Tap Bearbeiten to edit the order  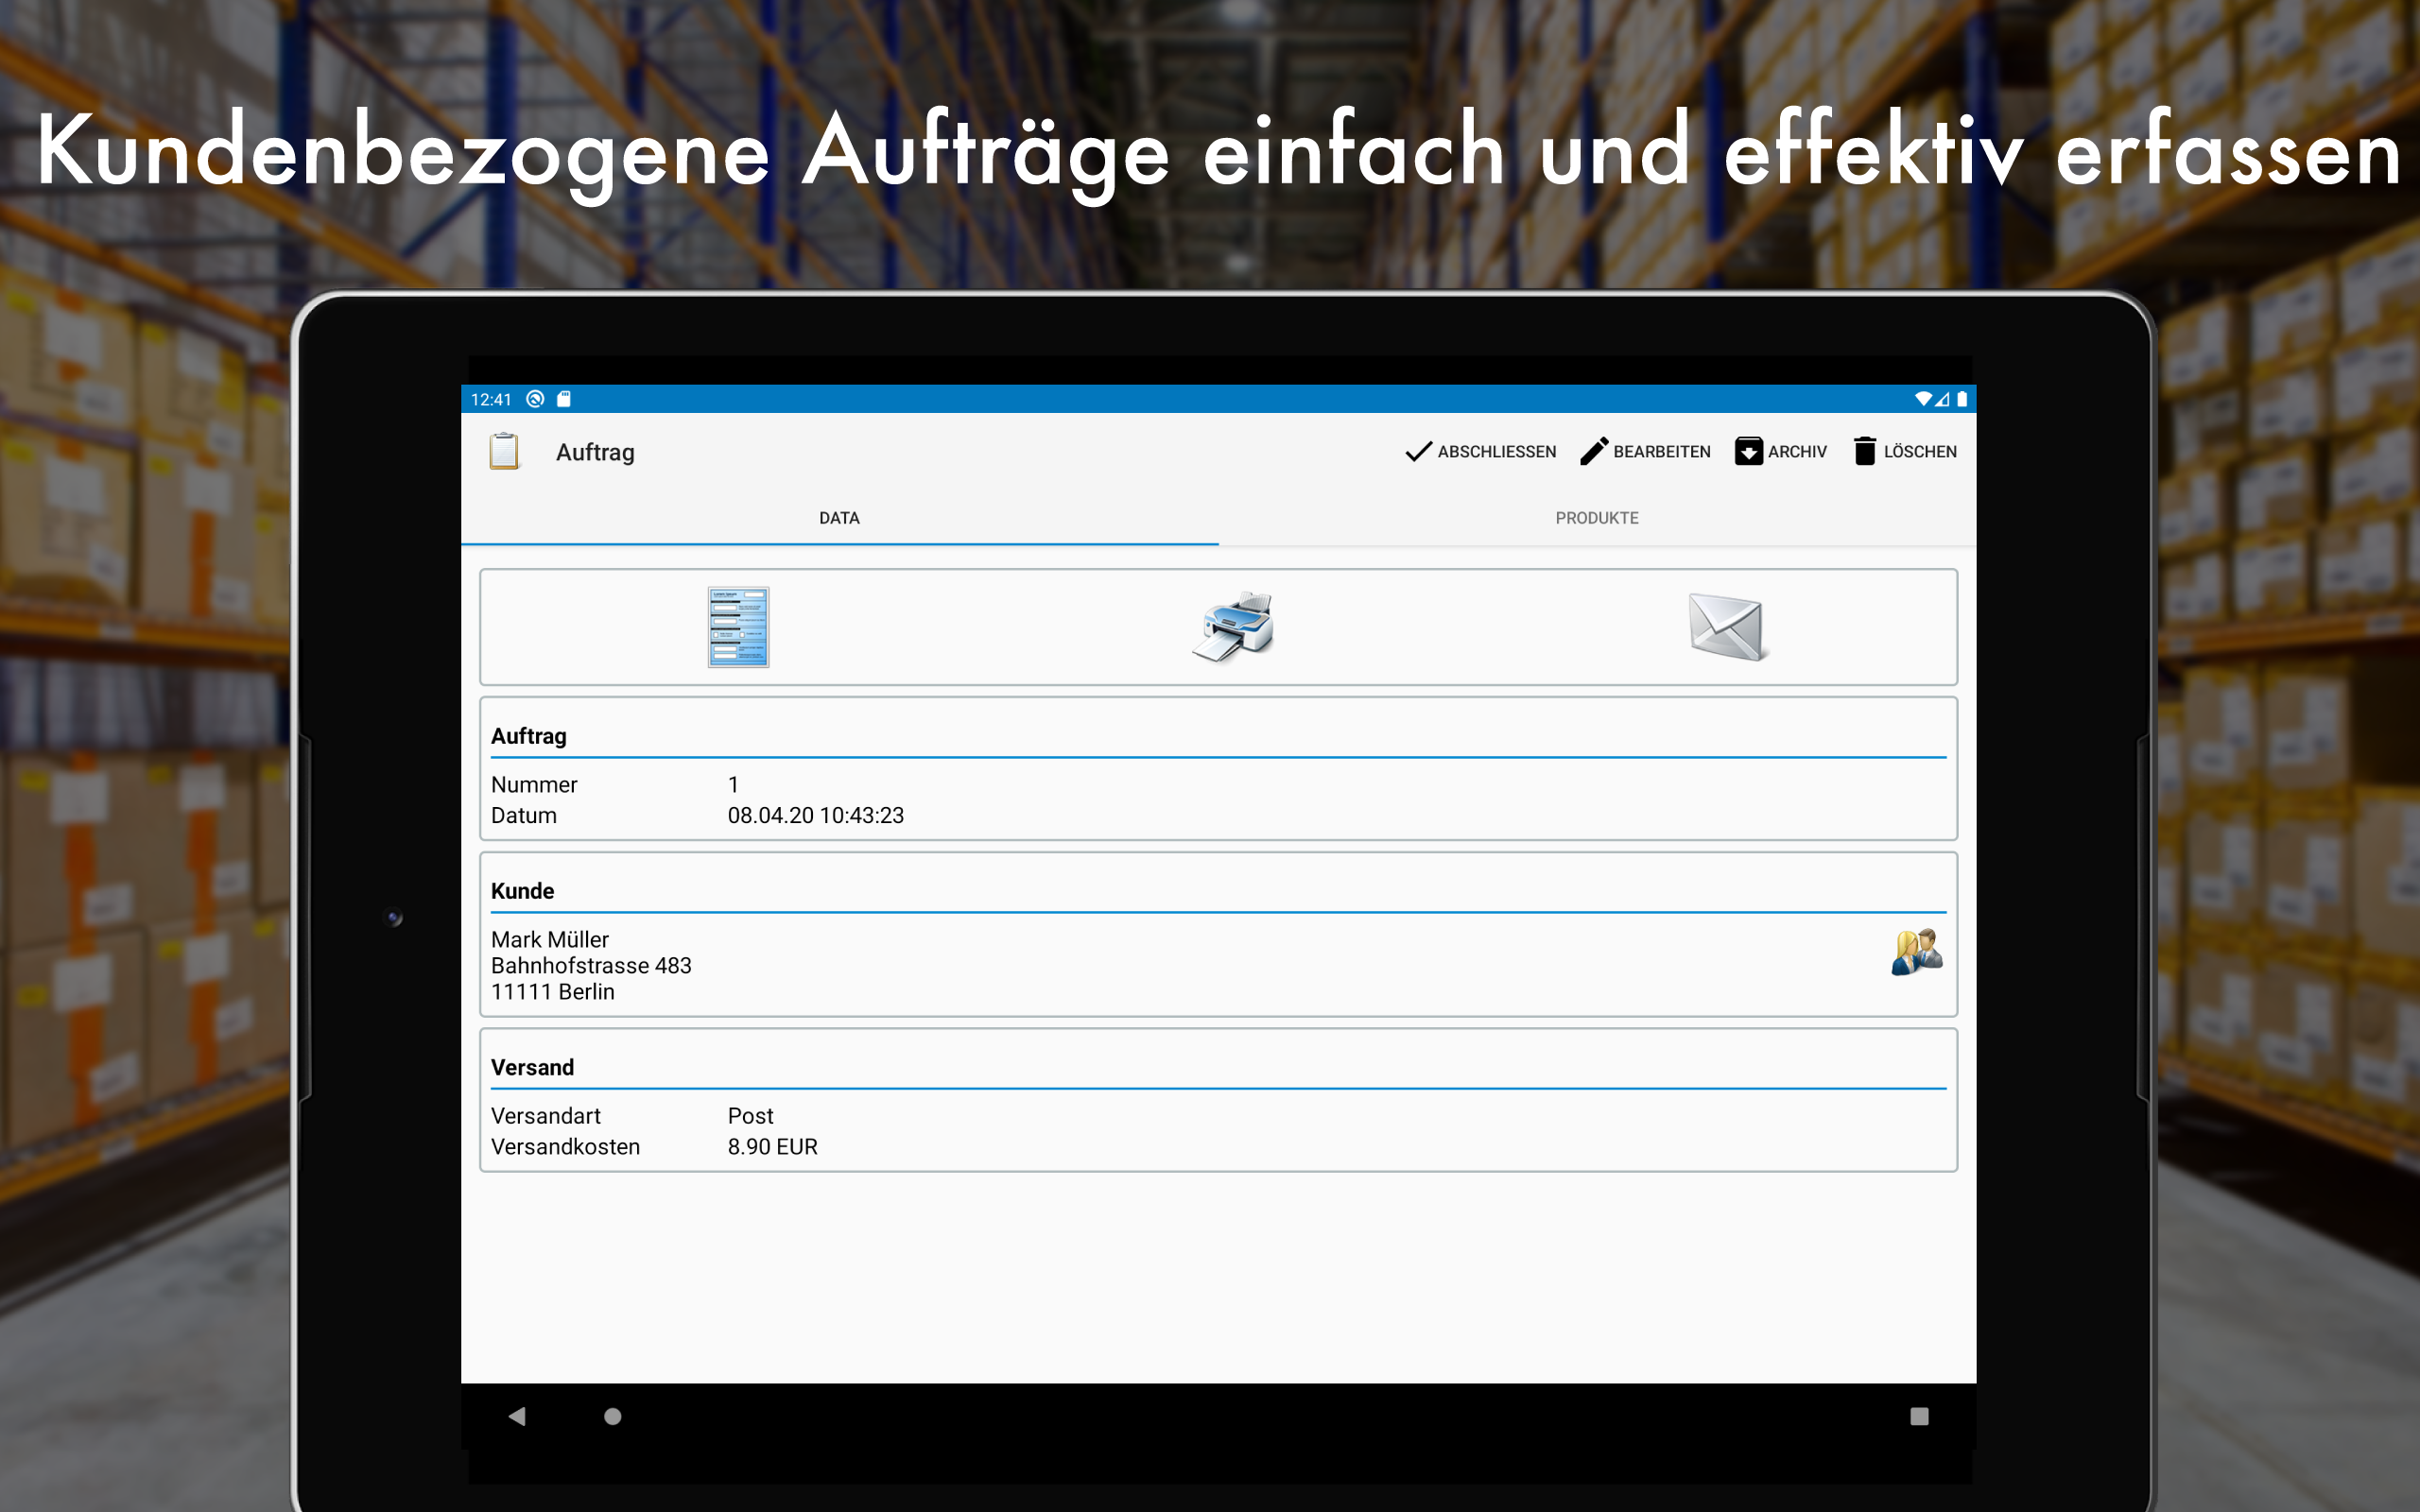point(1646,452)
